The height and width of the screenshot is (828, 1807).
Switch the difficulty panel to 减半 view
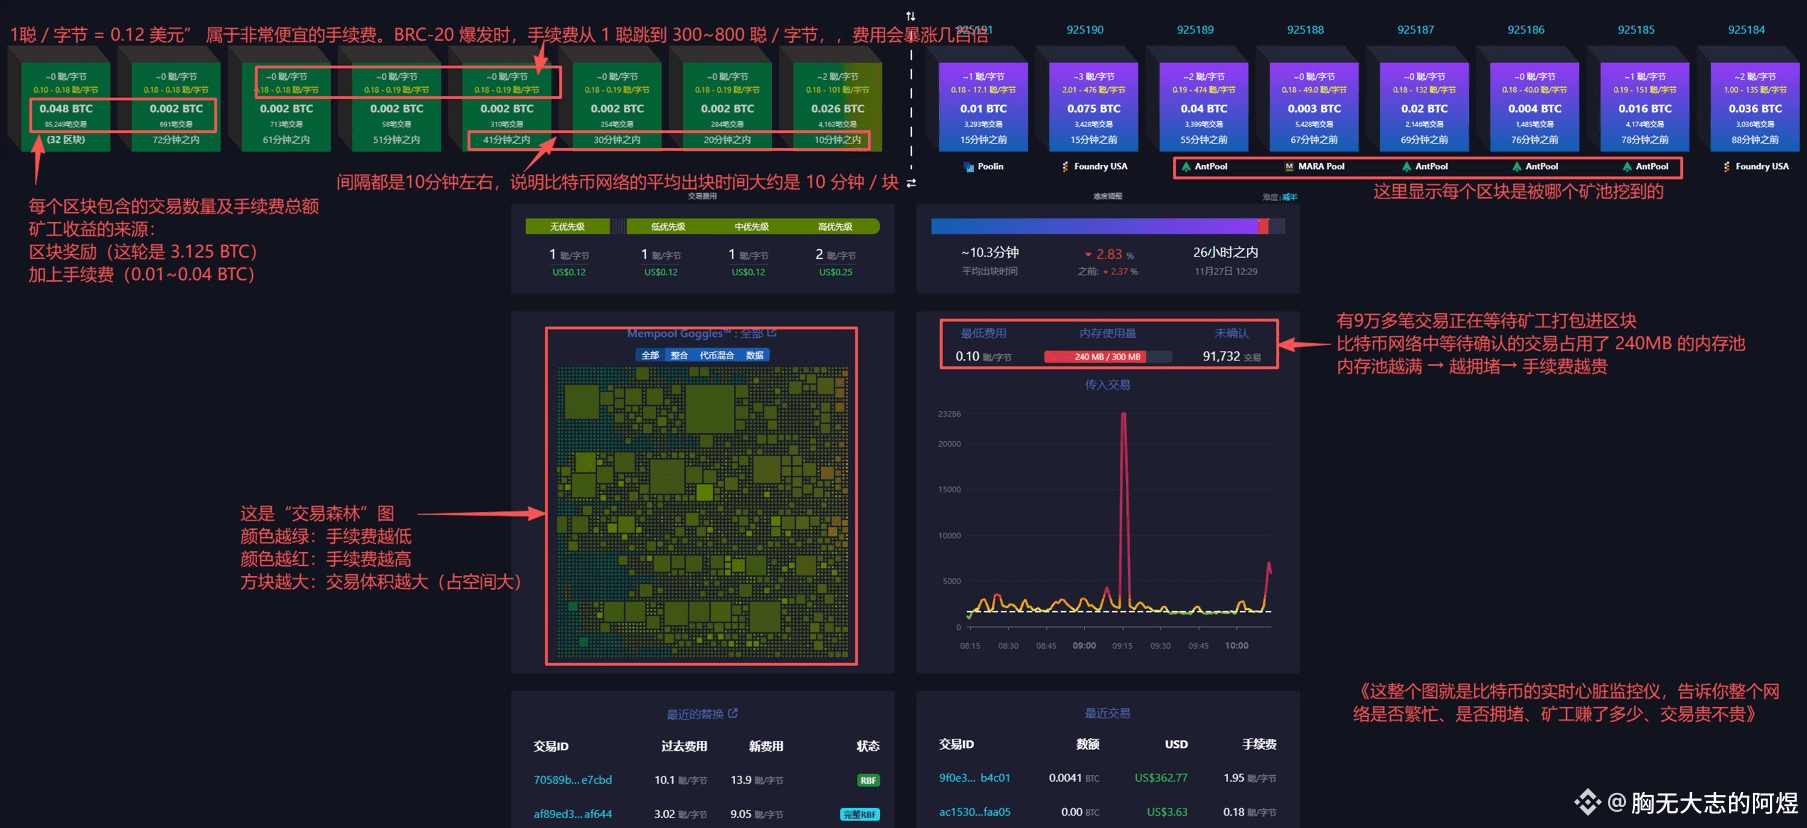[x=1290, y=197]
